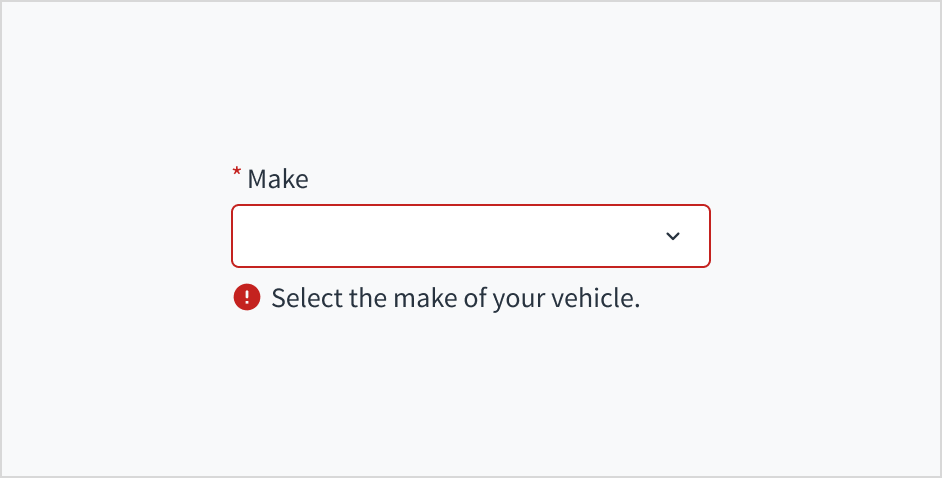Viewport: 942px width, 478px height.
Task: Click the red error exclamation icon
Action: [246, 297]
